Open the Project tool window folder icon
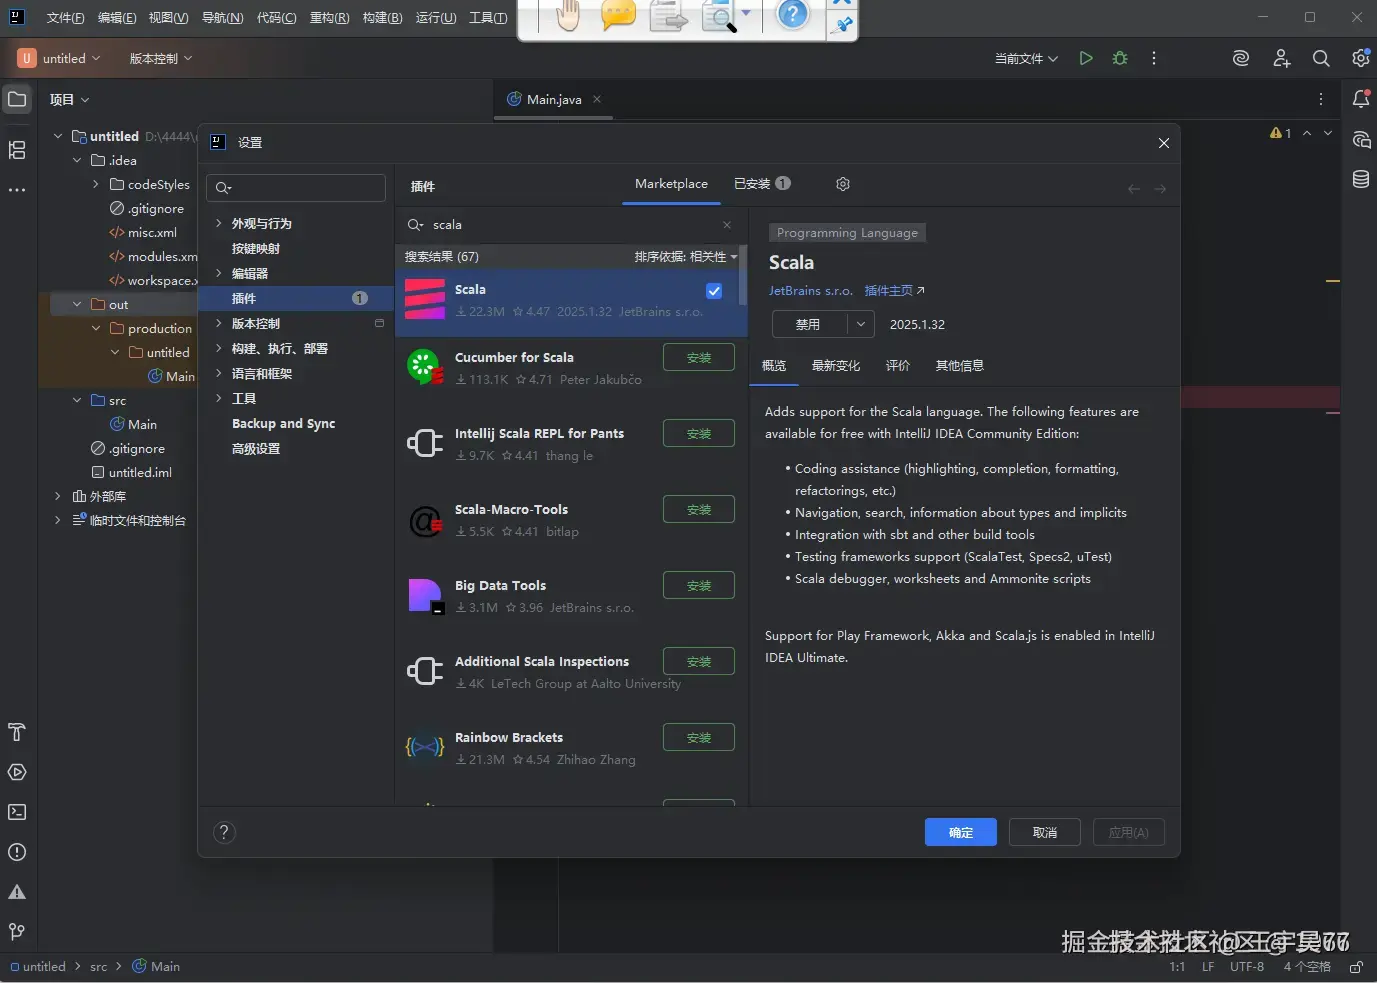The height and width of the screenshot is (983, 1377). [x=17, y=99]
